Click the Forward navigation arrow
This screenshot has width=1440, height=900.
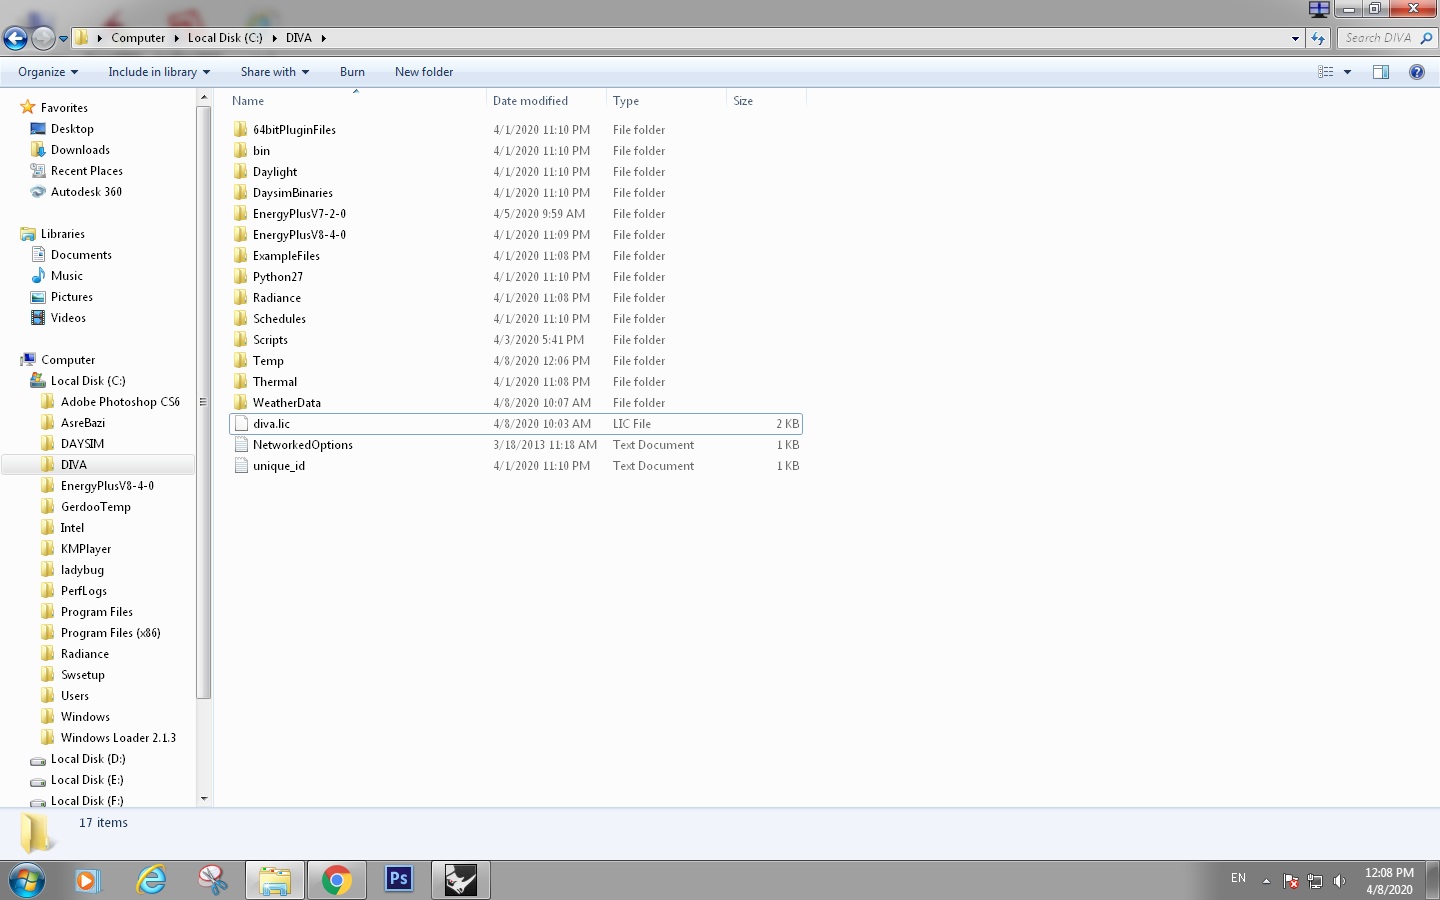43,38
